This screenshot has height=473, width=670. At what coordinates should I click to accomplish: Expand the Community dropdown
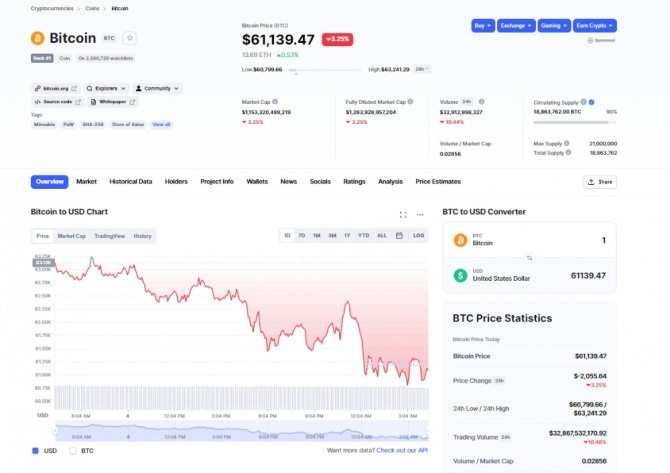(157, 88)
